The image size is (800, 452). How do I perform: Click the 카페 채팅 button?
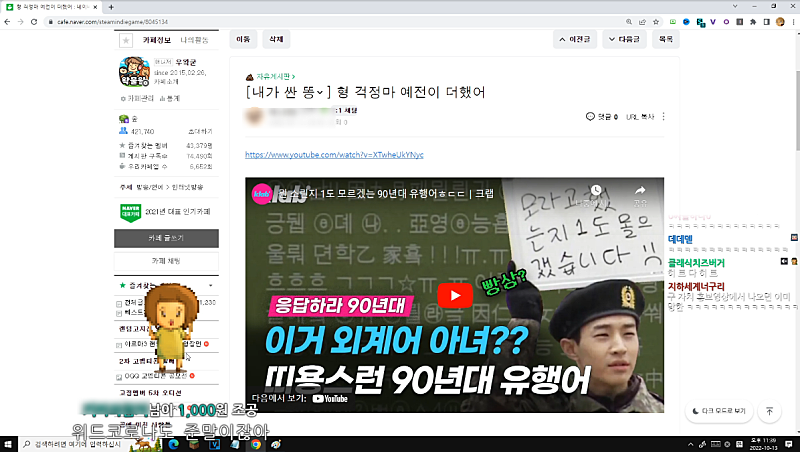[166, 261]
